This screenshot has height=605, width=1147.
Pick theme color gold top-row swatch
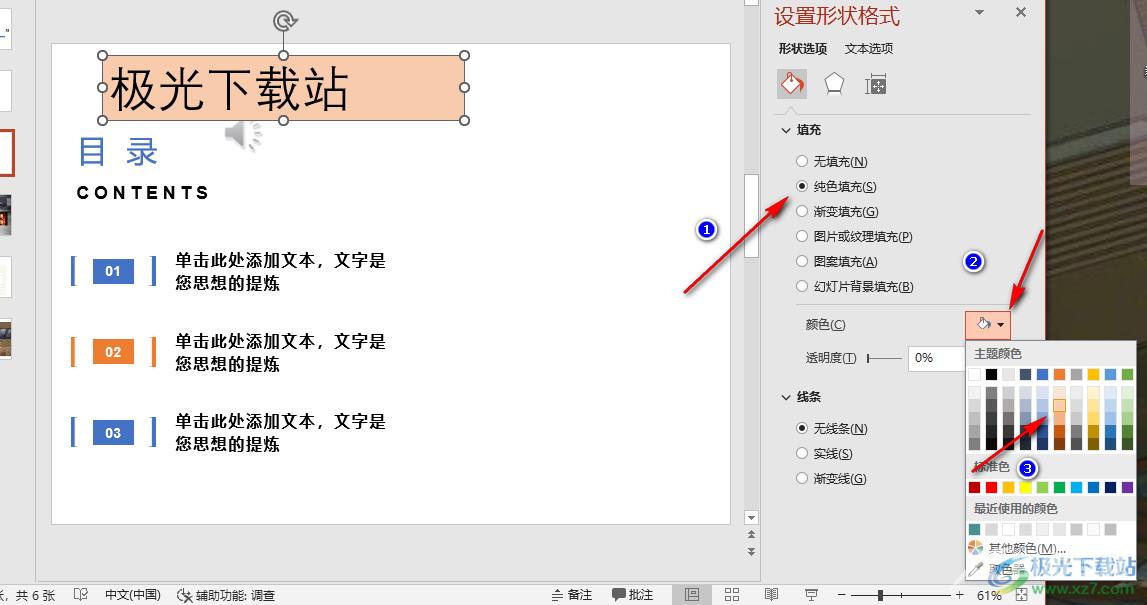click(x=1094, y=375)
